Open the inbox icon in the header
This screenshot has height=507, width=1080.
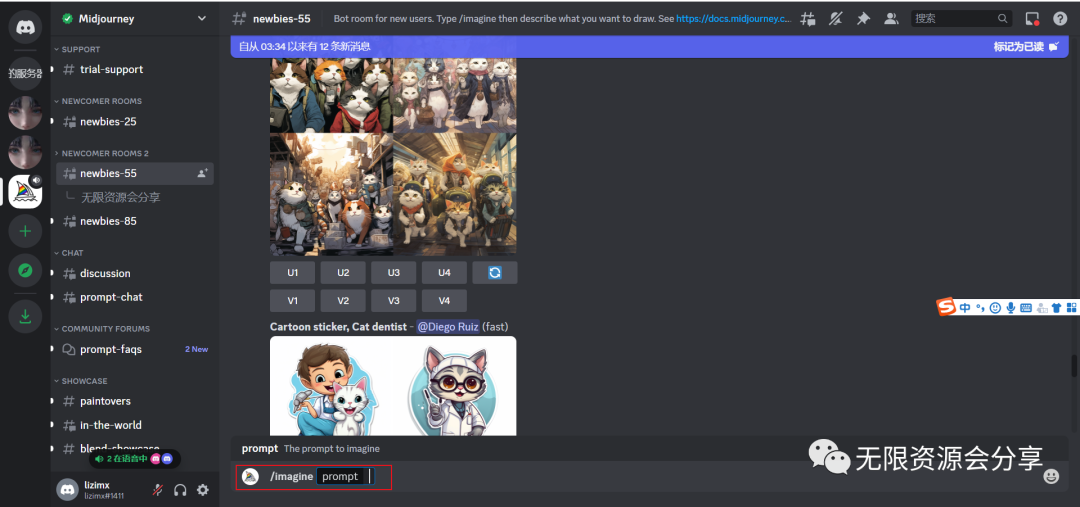click(x=1033, y=18)
